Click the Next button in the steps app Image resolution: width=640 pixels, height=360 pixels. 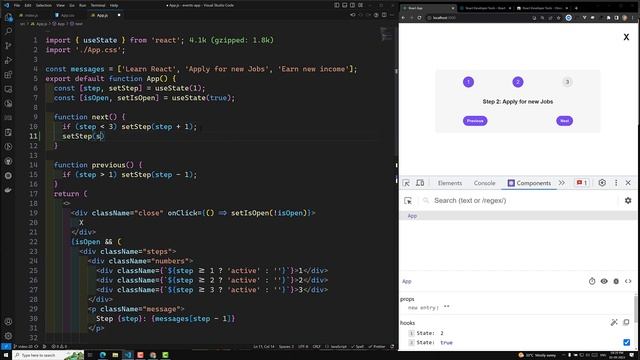pos(564,121)
